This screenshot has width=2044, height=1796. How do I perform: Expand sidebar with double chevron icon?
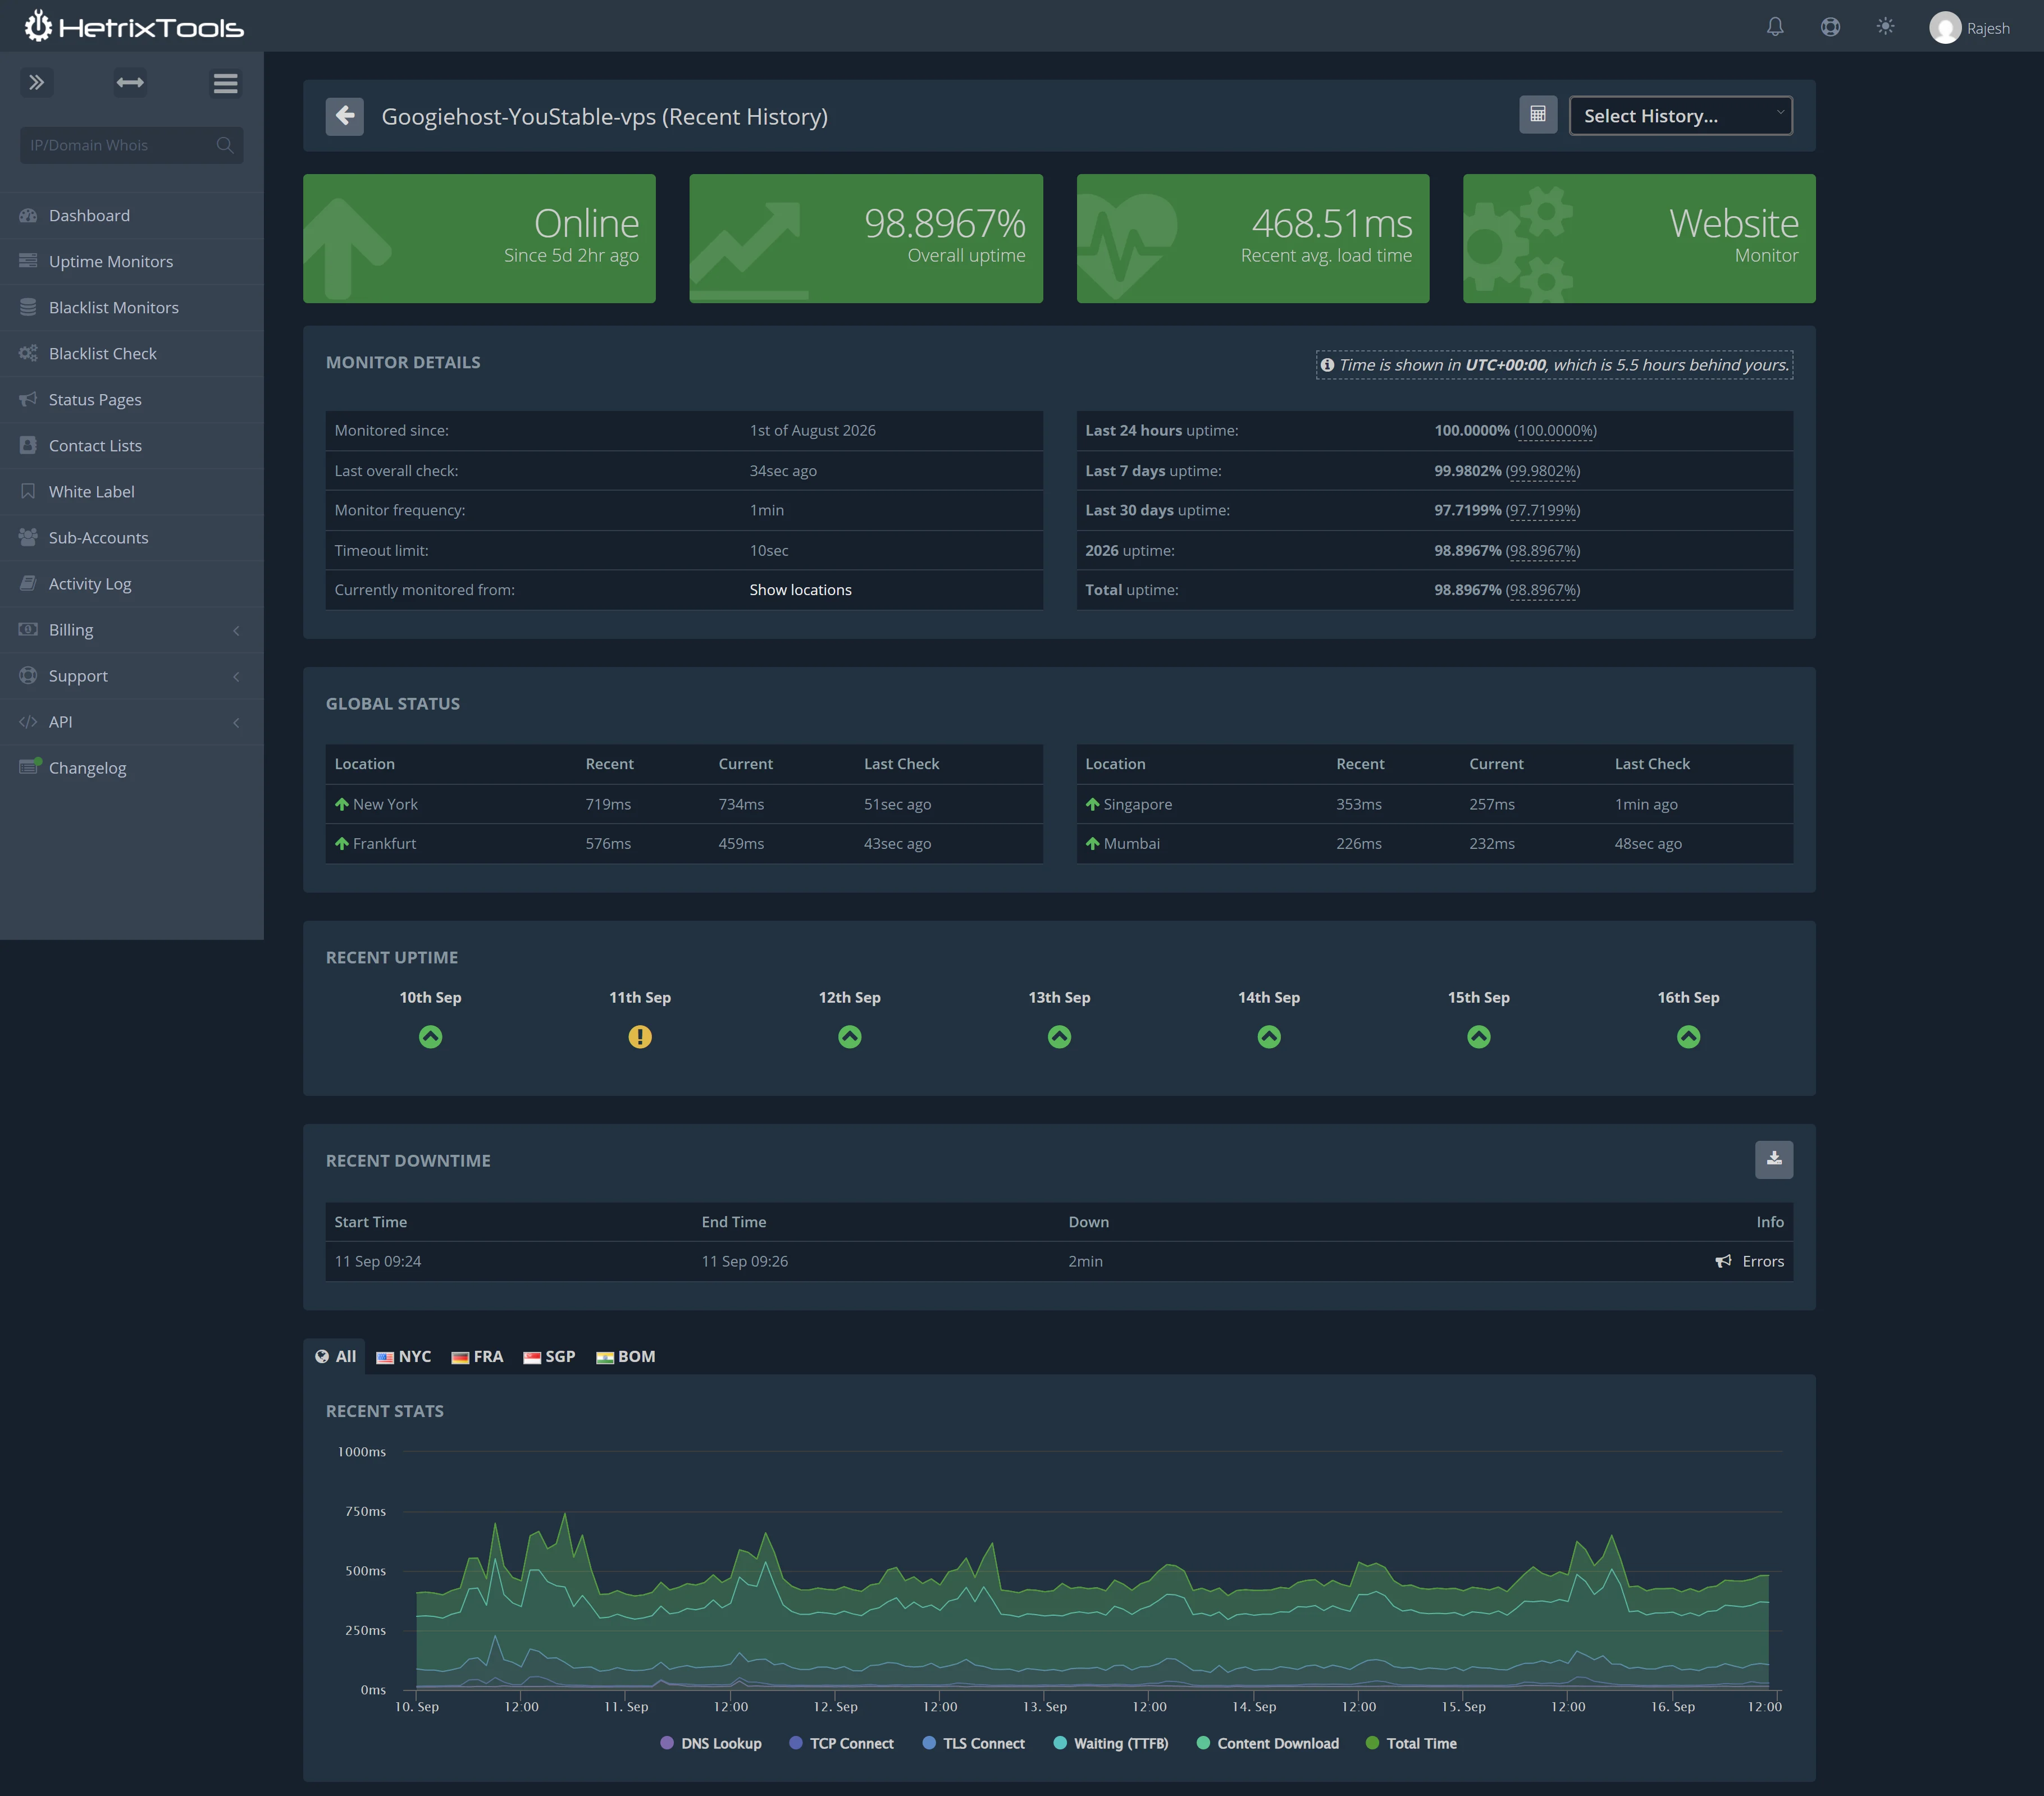(x=37, y=82)
